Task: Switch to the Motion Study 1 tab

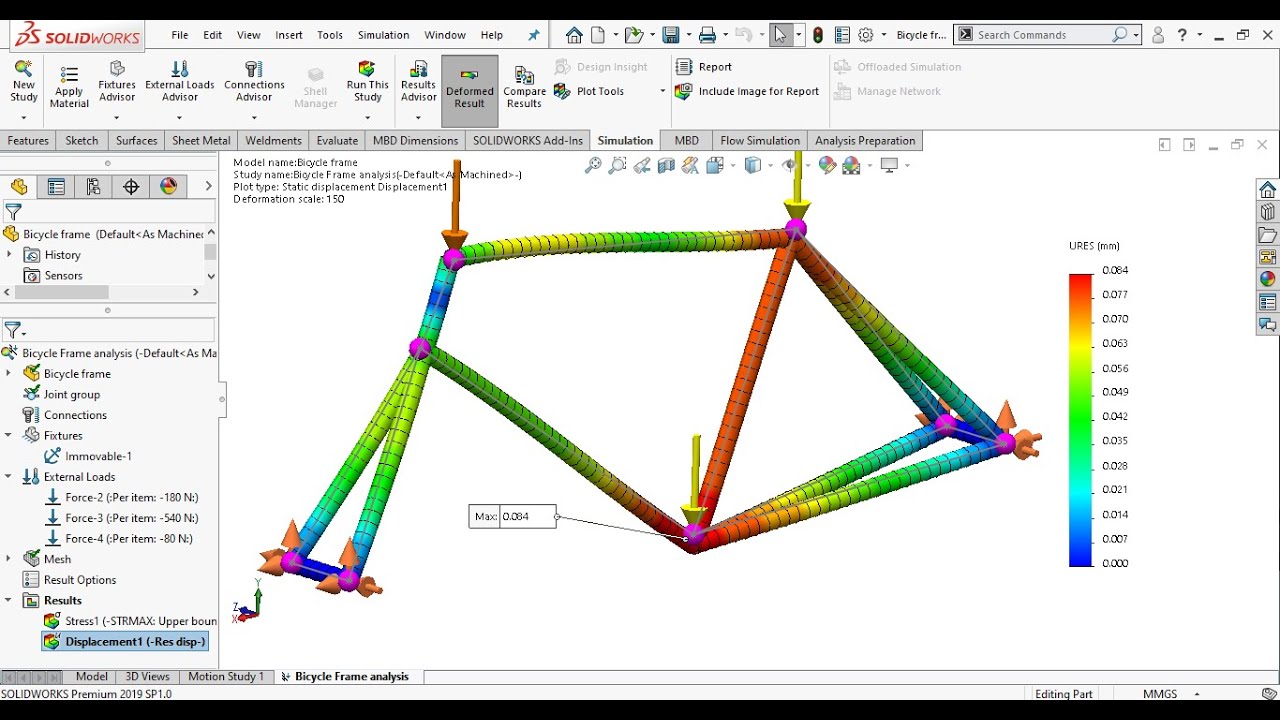Action: tap(226, 677)
